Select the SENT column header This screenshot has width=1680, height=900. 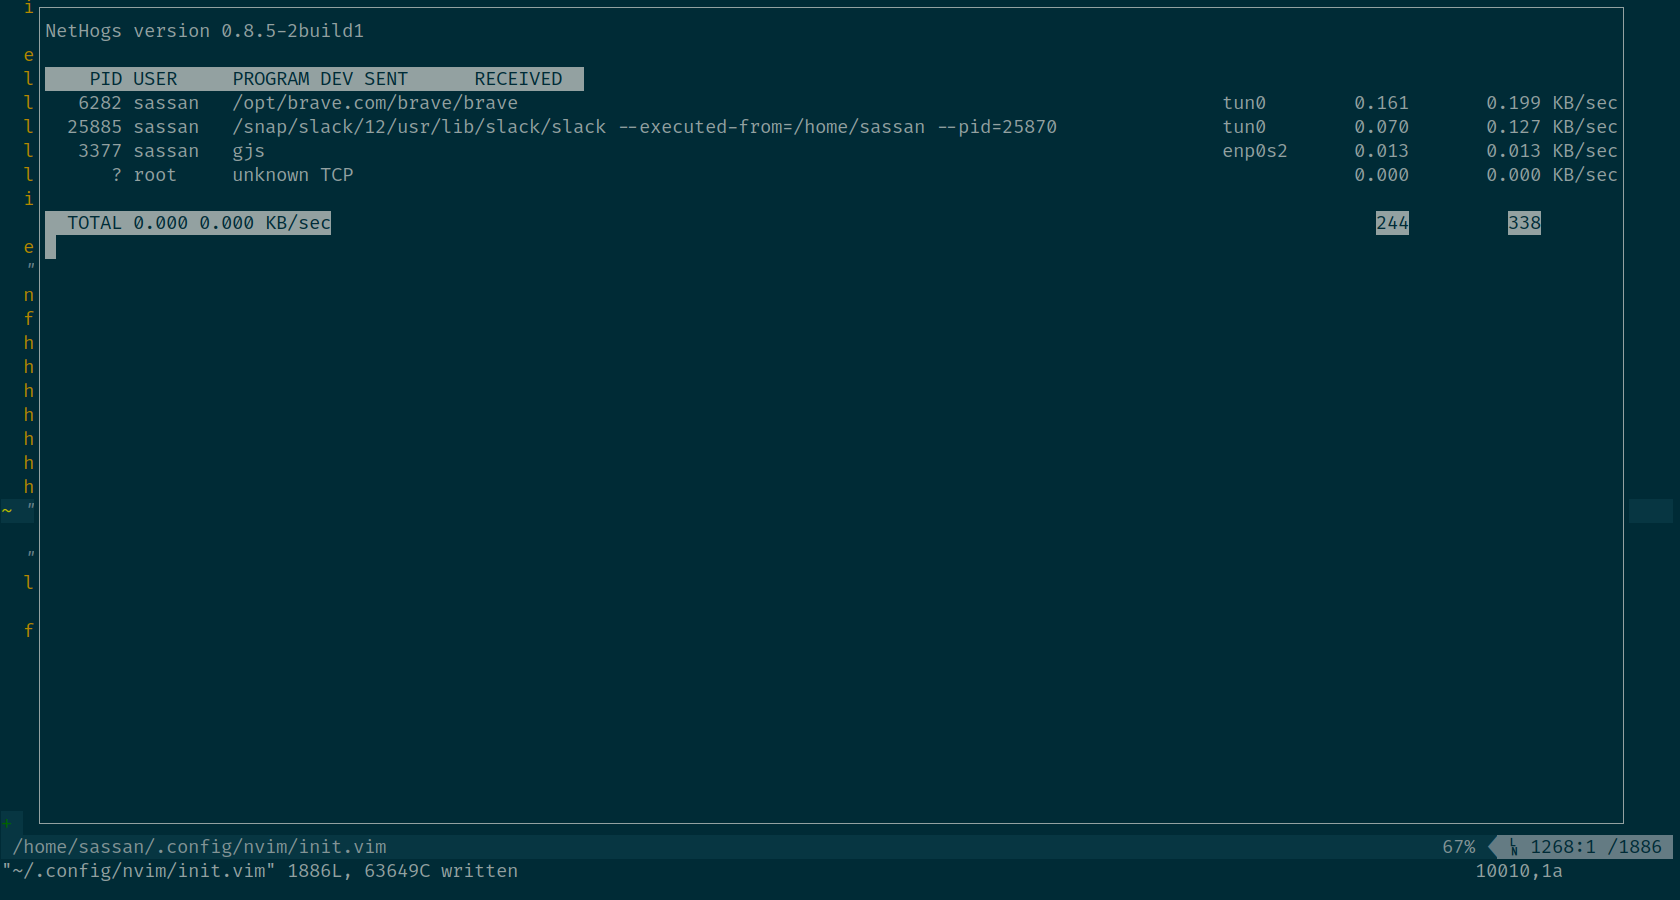(x=386, y=78)
